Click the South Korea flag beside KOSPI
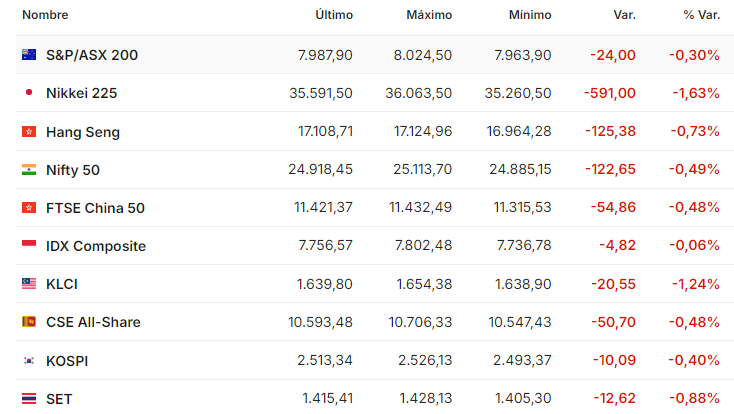This screenshot has height=414, width=734. (29, 361)
